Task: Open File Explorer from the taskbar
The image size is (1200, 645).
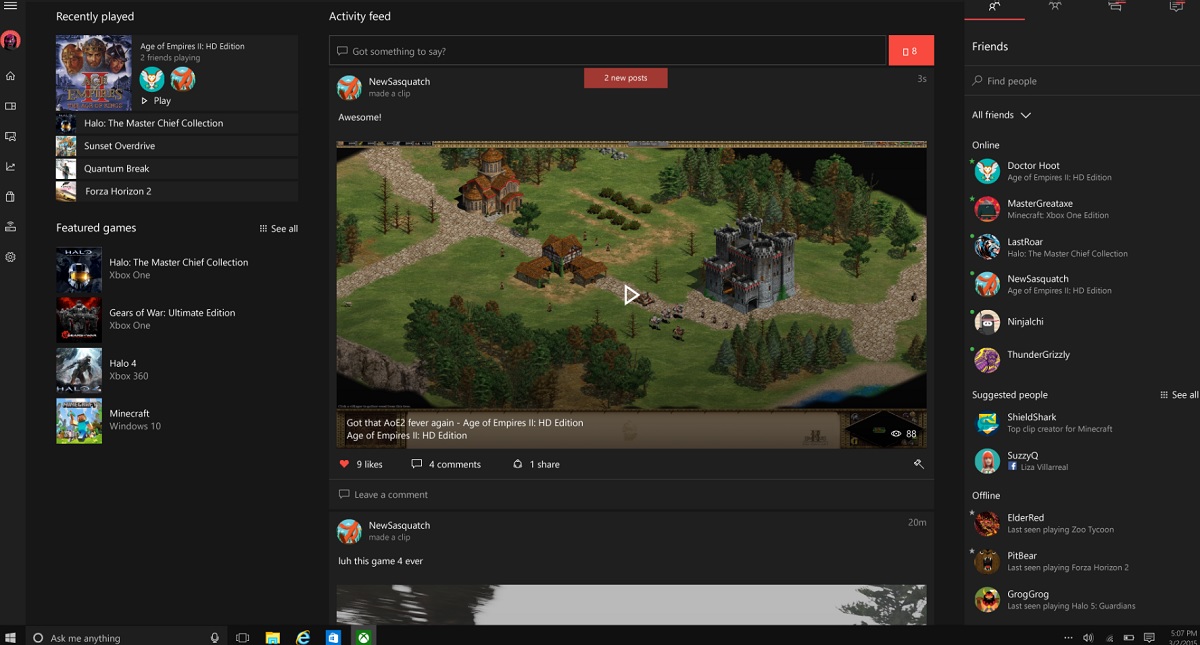Action: 272,637
